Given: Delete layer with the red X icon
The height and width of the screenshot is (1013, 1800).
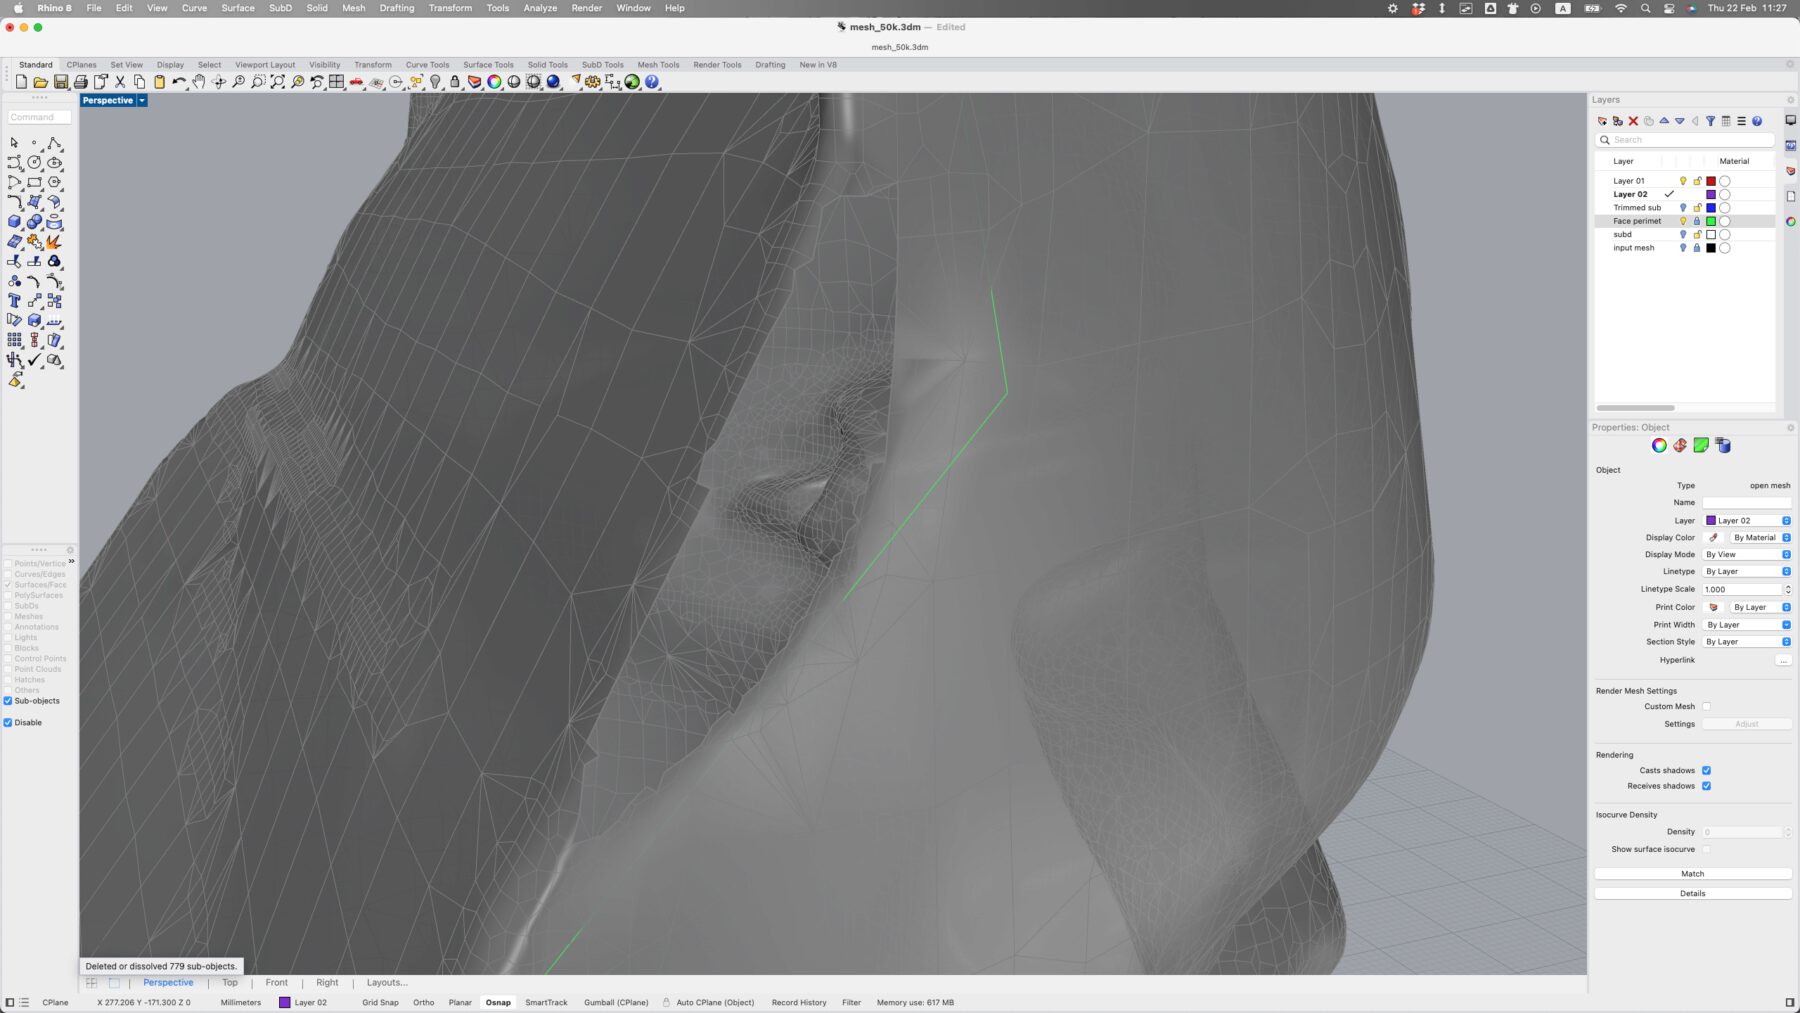Looking at the screenshot, I should point(1633,121).
